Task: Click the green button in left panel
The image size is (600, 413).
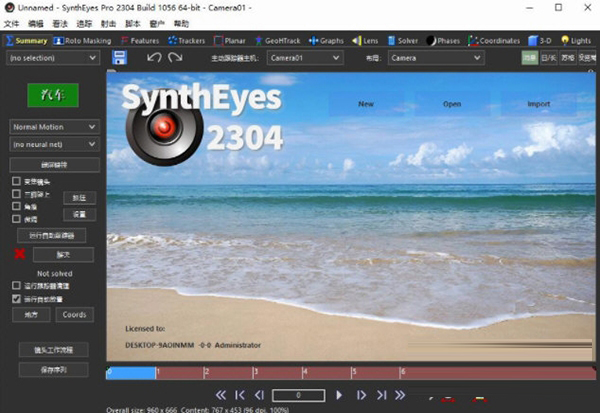Action: pos(53,95)
